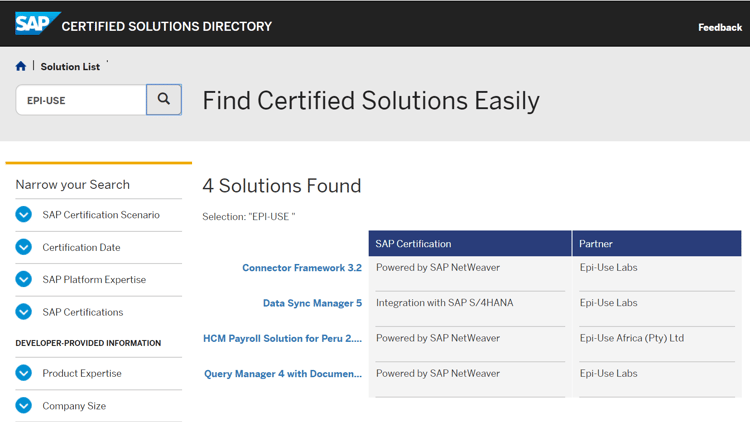Click Epi-Use Africa (Pty) Ltd cell
This screenshot has width=750, height=422.
pyautogui.click(x=632, y=338)
